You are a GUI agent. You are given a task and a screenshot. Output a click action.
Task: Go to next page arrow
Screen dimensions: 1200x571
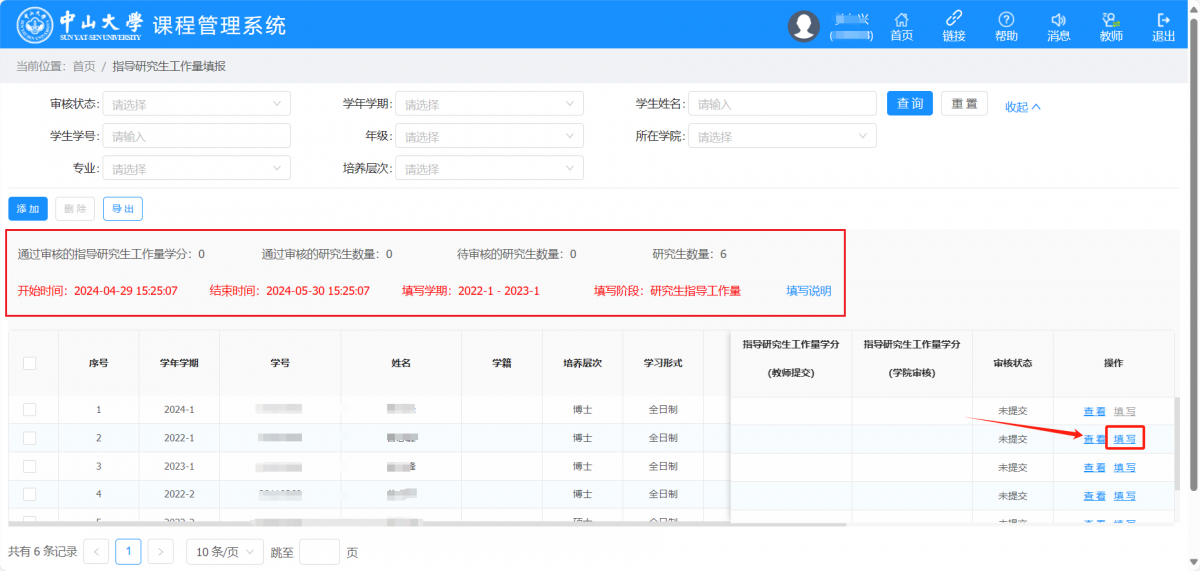point(161,552)
